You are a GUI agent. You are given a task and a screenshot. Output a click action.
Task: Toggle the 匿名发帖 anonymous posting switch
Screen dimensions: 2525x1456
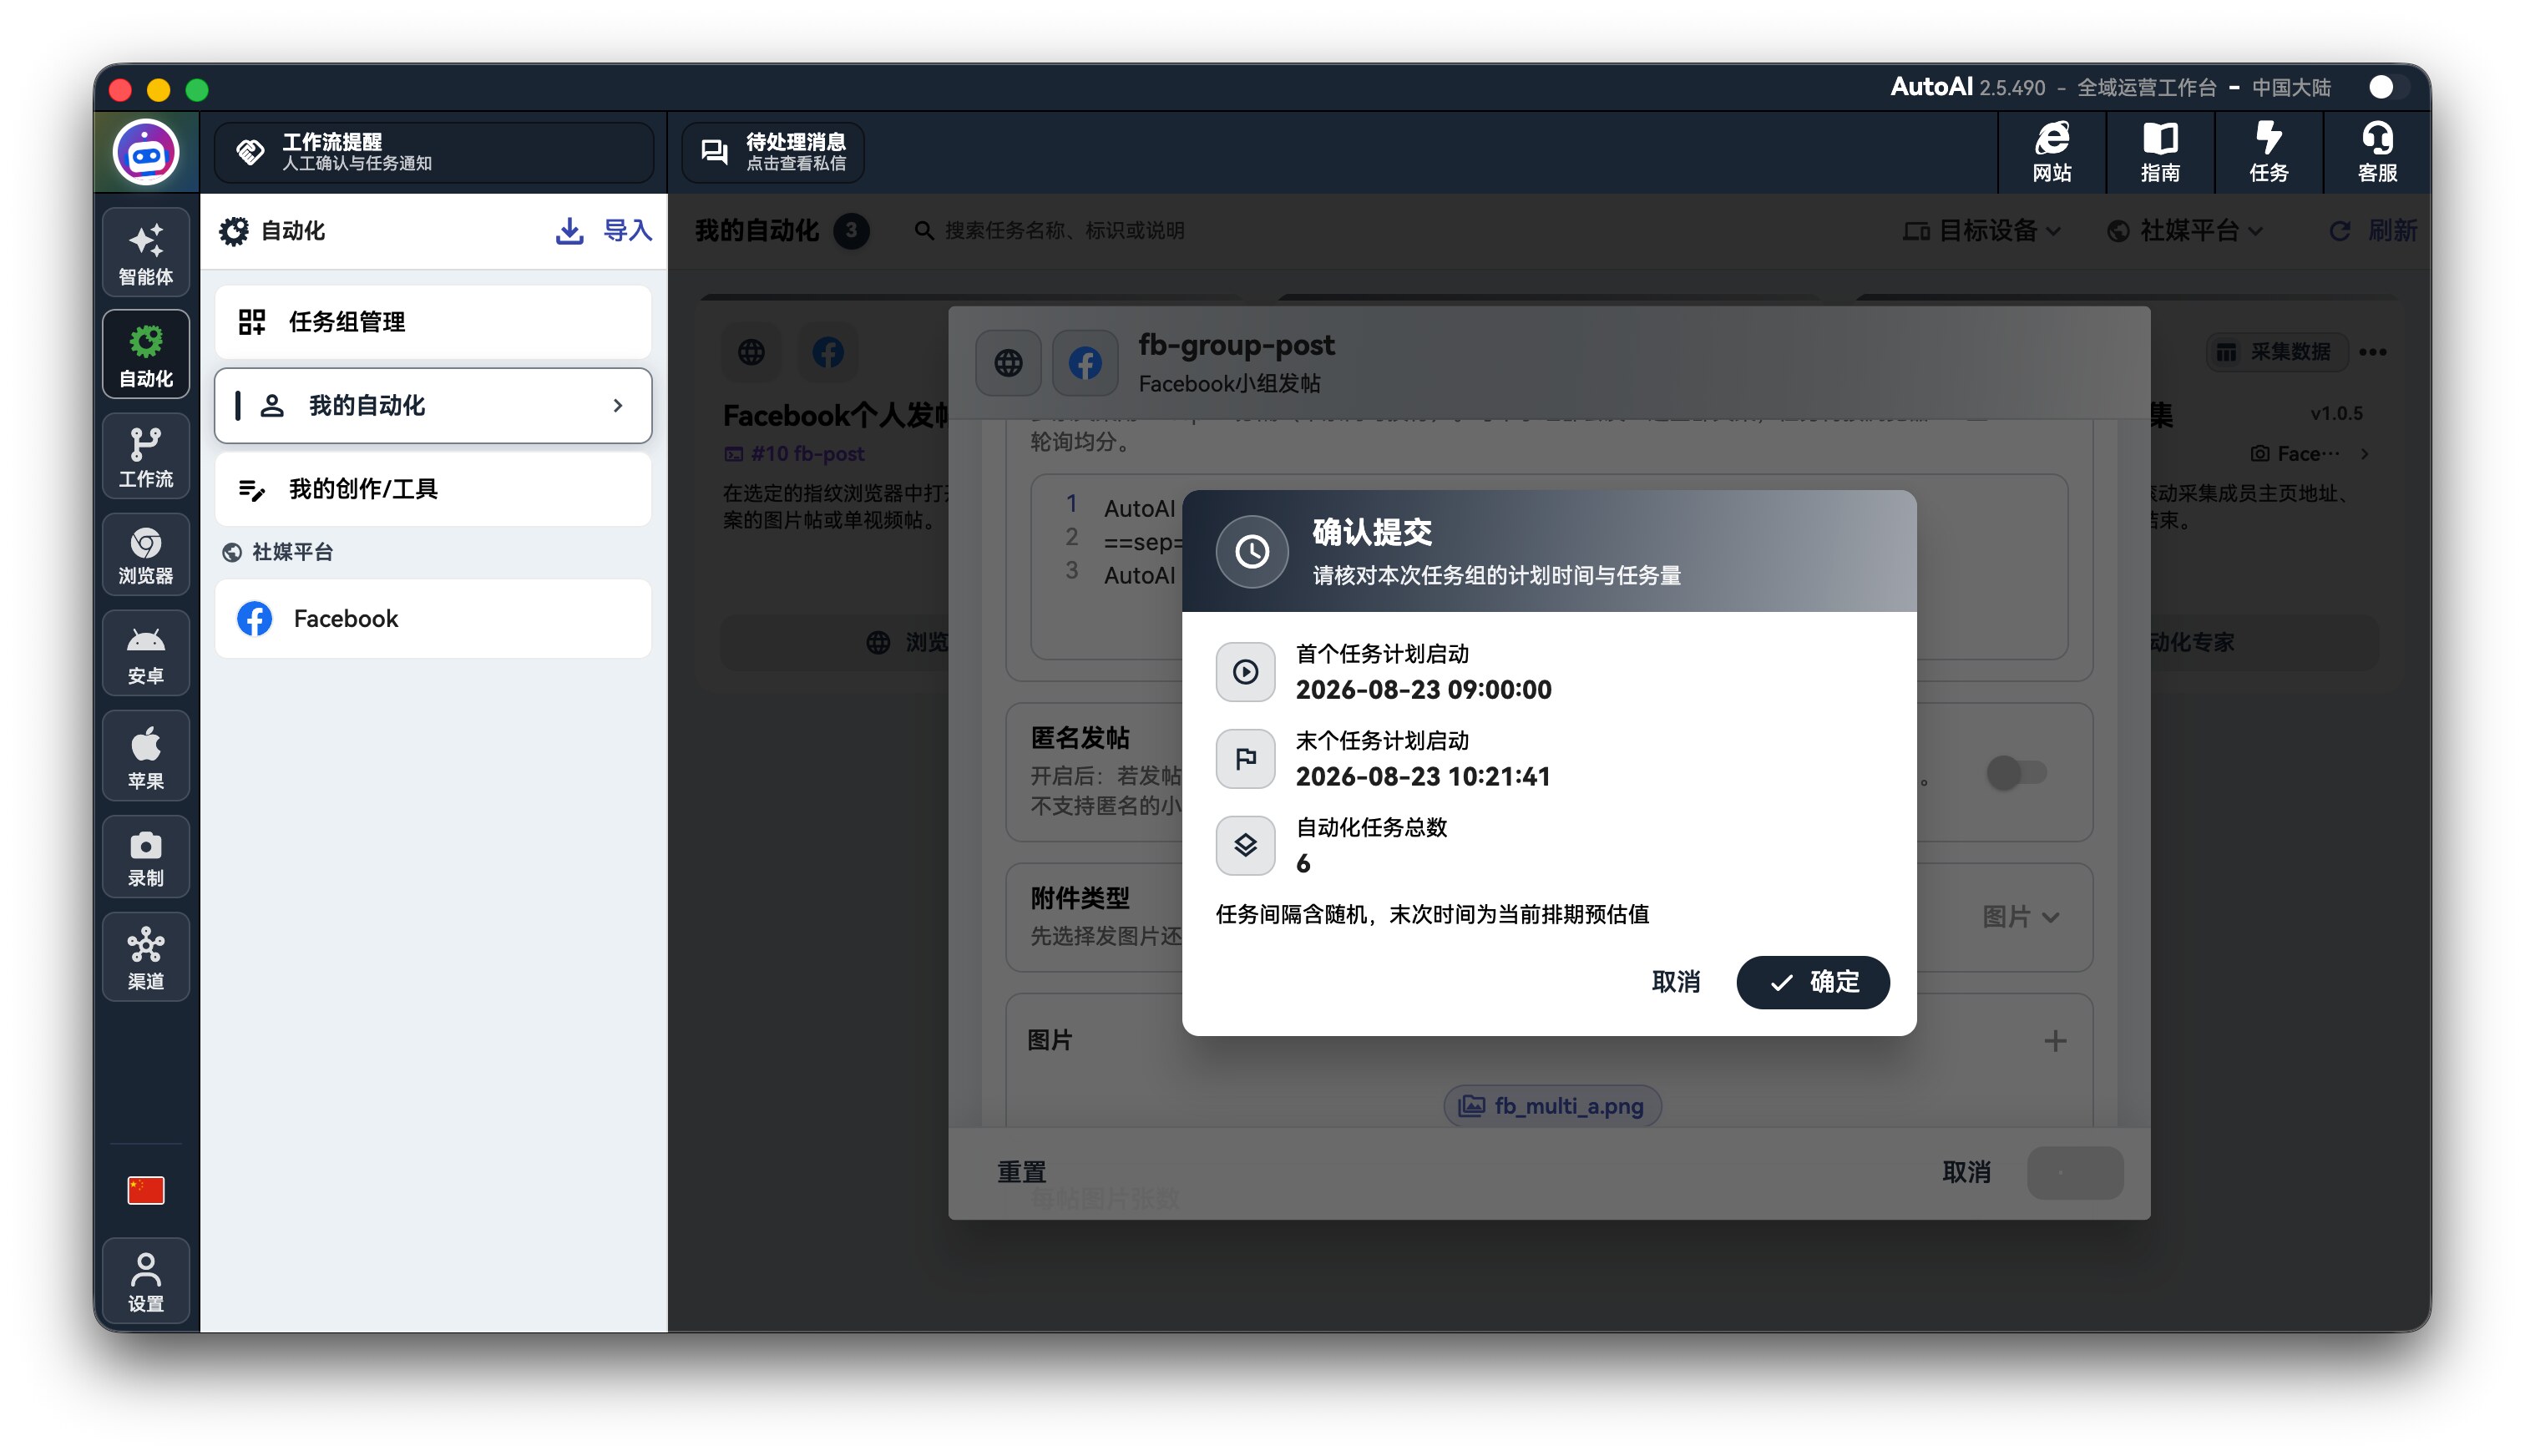tap(2016, 773)
